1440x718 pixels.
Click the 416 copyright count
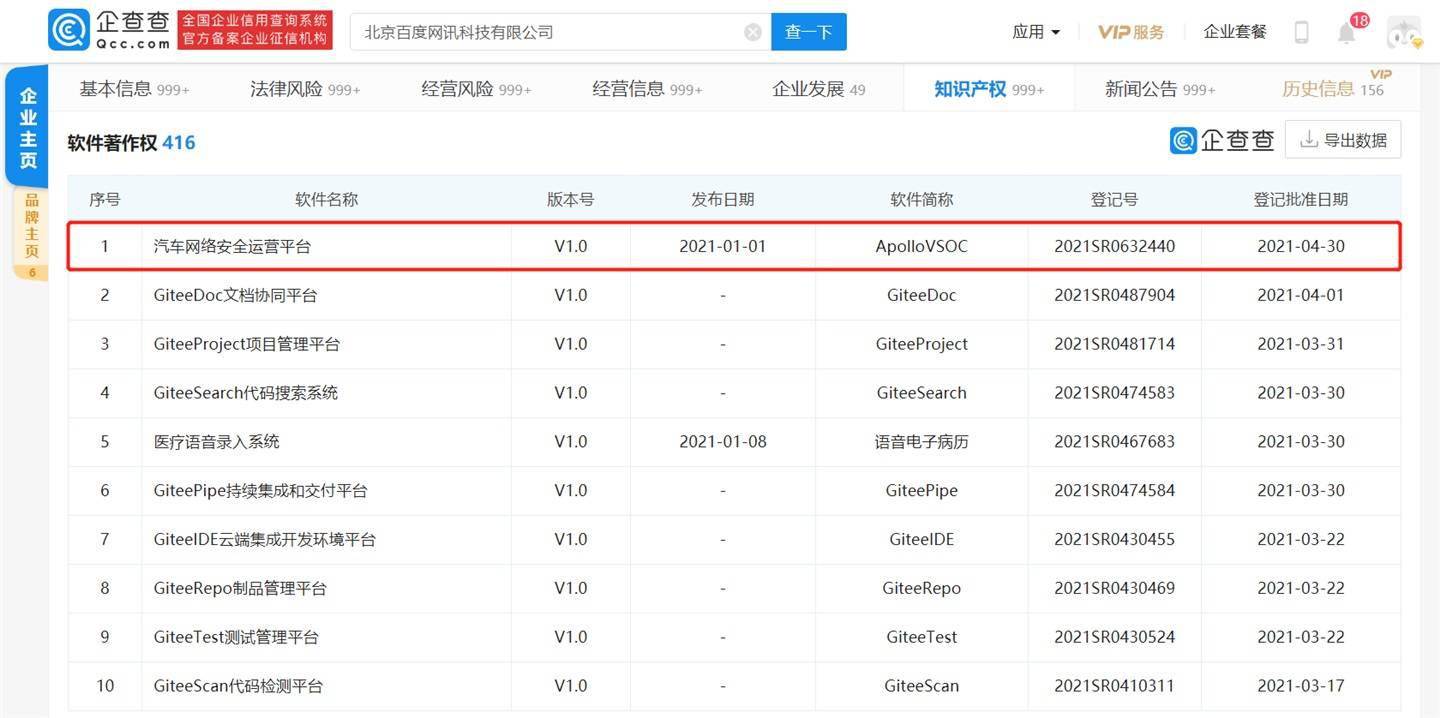coord(179,143)
